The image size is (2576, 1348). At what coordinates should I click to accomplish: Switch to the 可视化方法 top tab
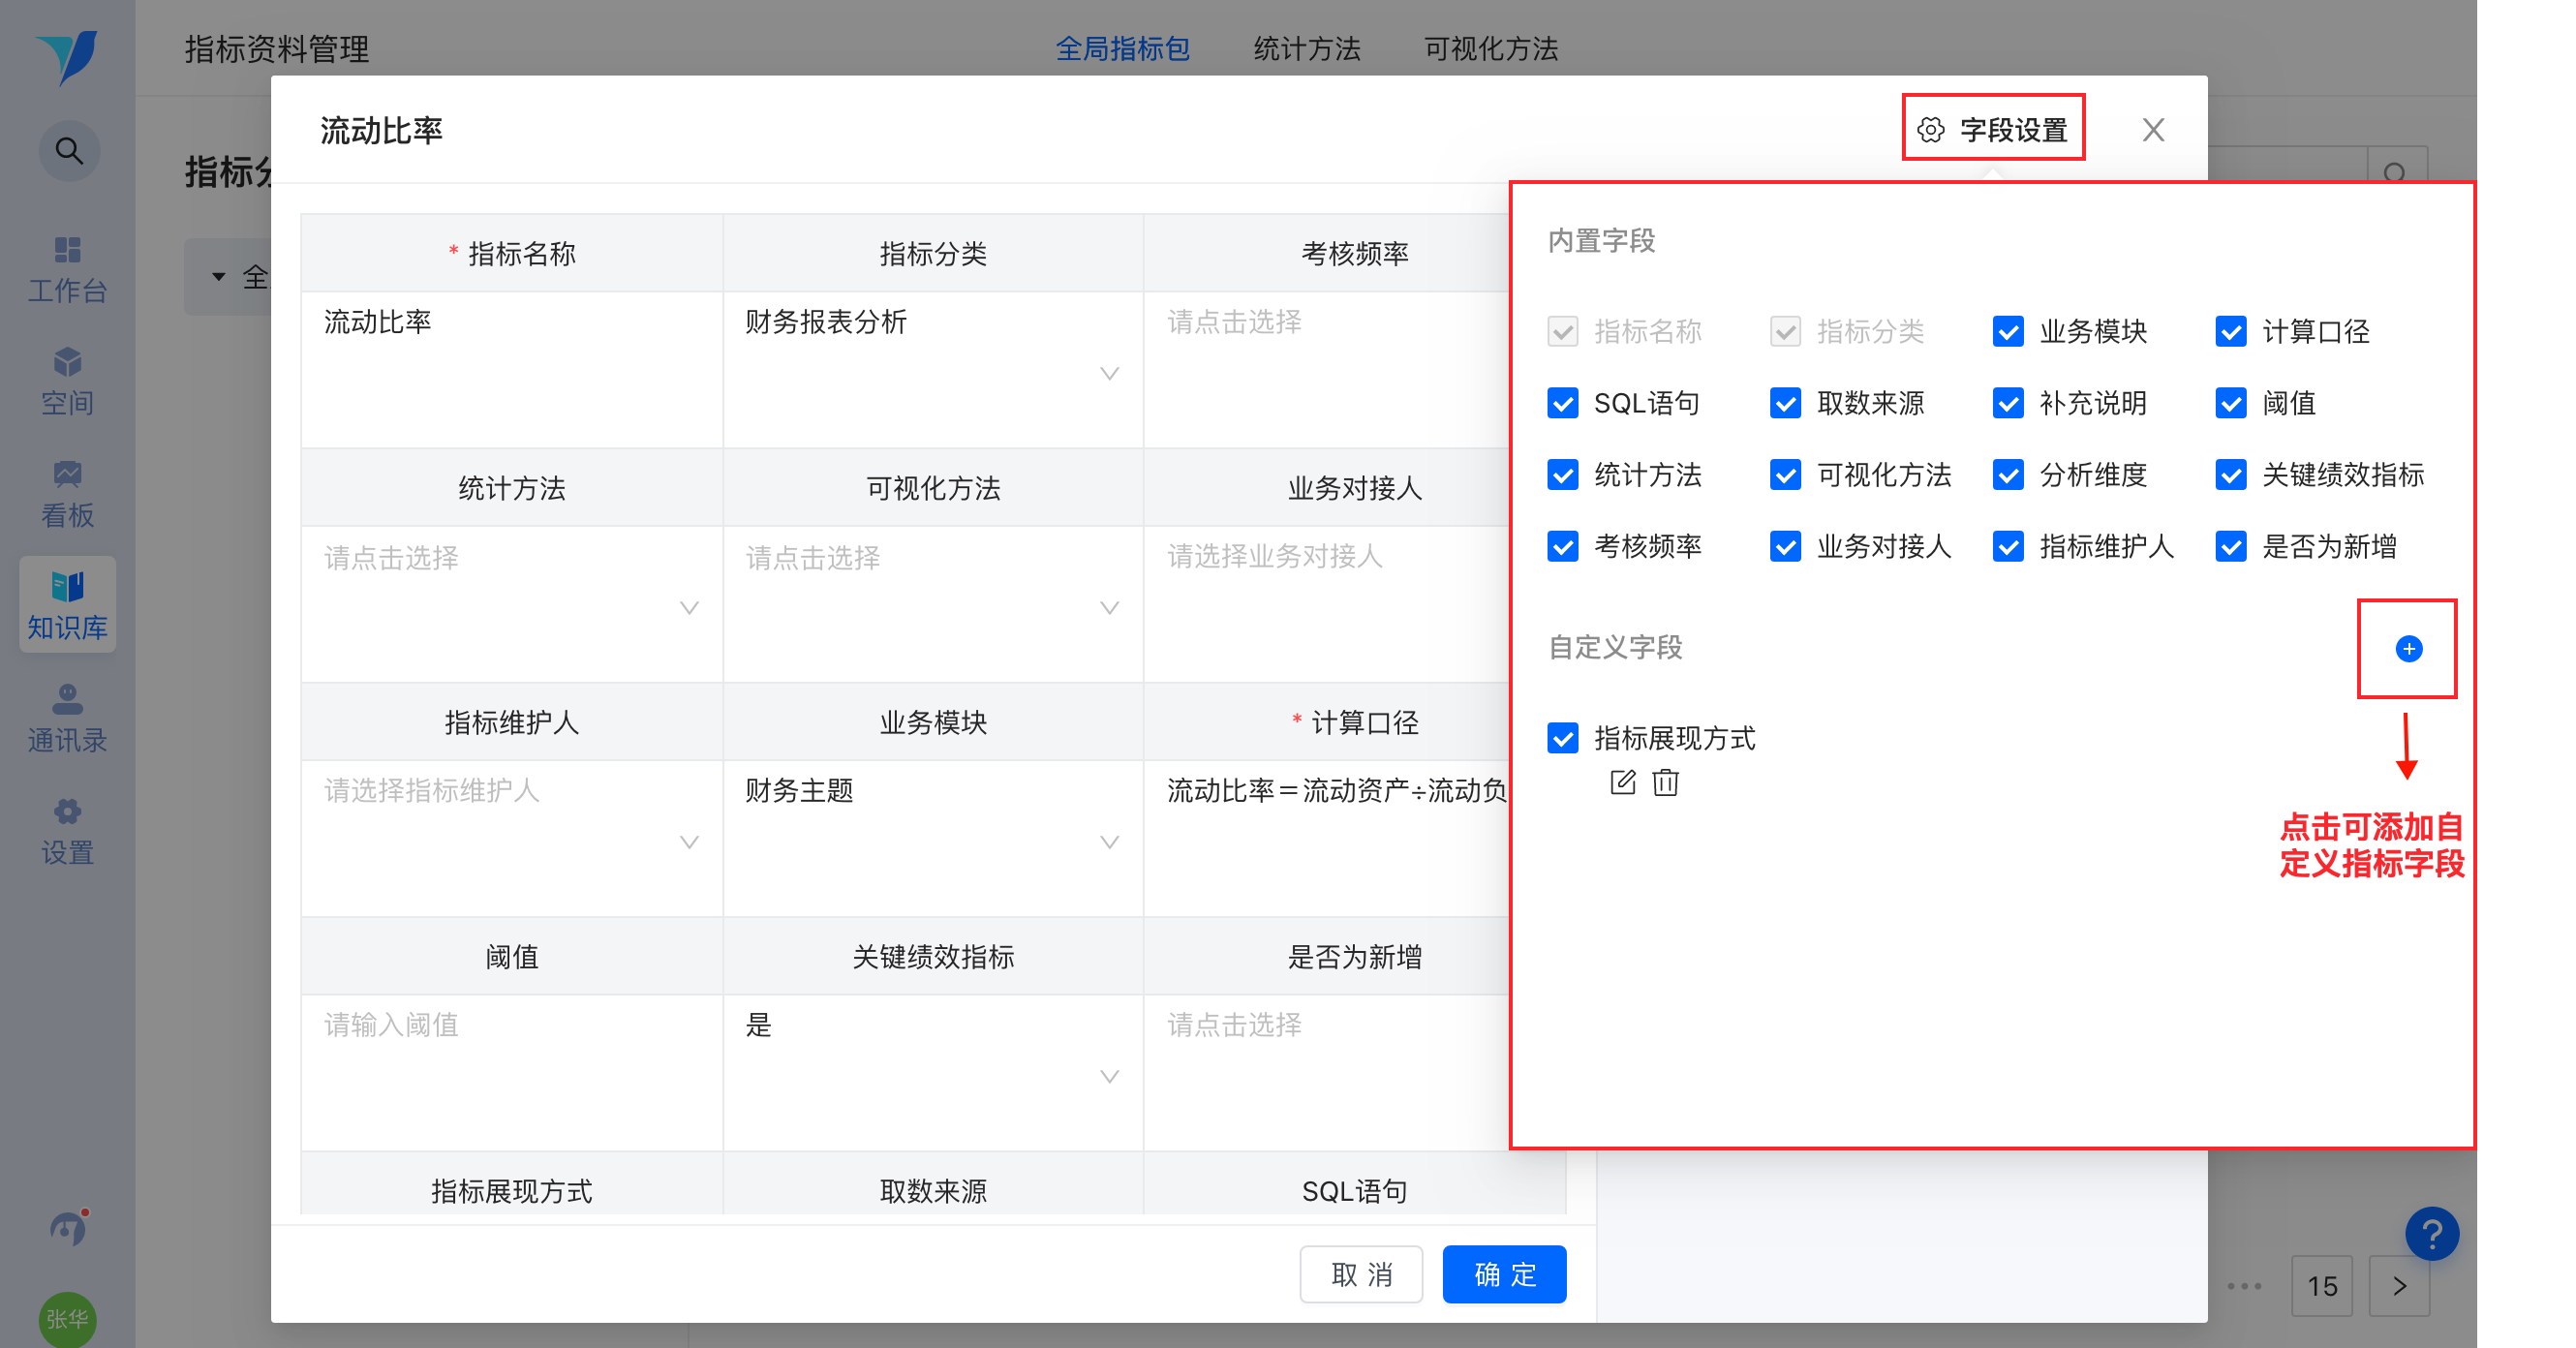pyautogui.click(x=1490, y=48)
